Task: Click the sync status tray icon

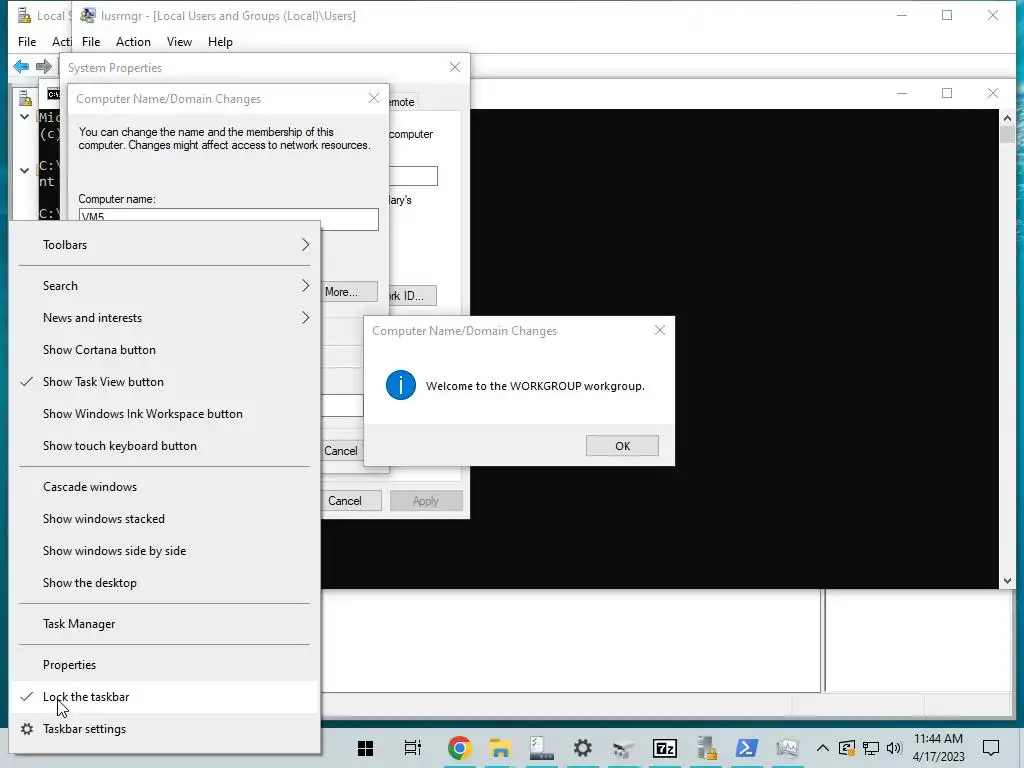Action: (847, 748)
